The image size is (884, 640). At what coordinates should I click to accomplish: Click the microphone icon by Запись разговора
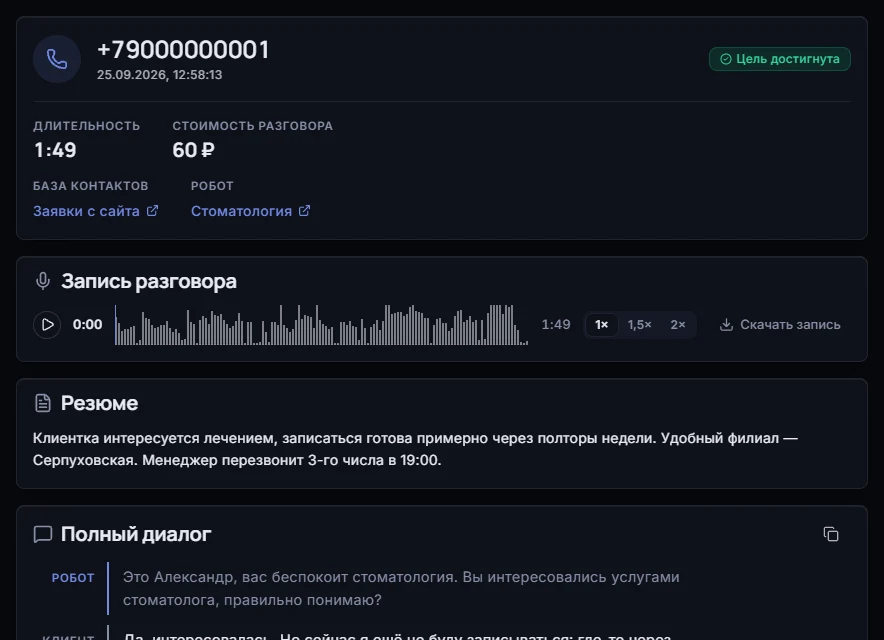(x=43, y=281)
